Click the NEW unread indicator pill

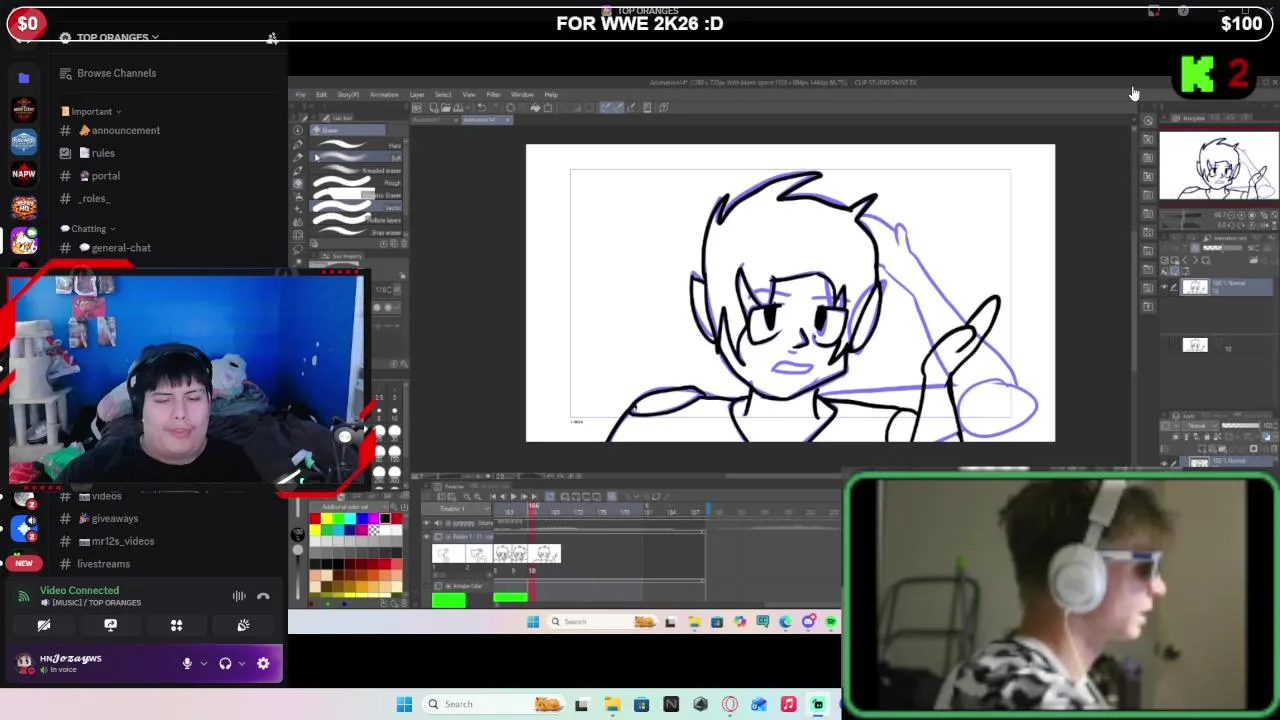[x=24, y=563]
